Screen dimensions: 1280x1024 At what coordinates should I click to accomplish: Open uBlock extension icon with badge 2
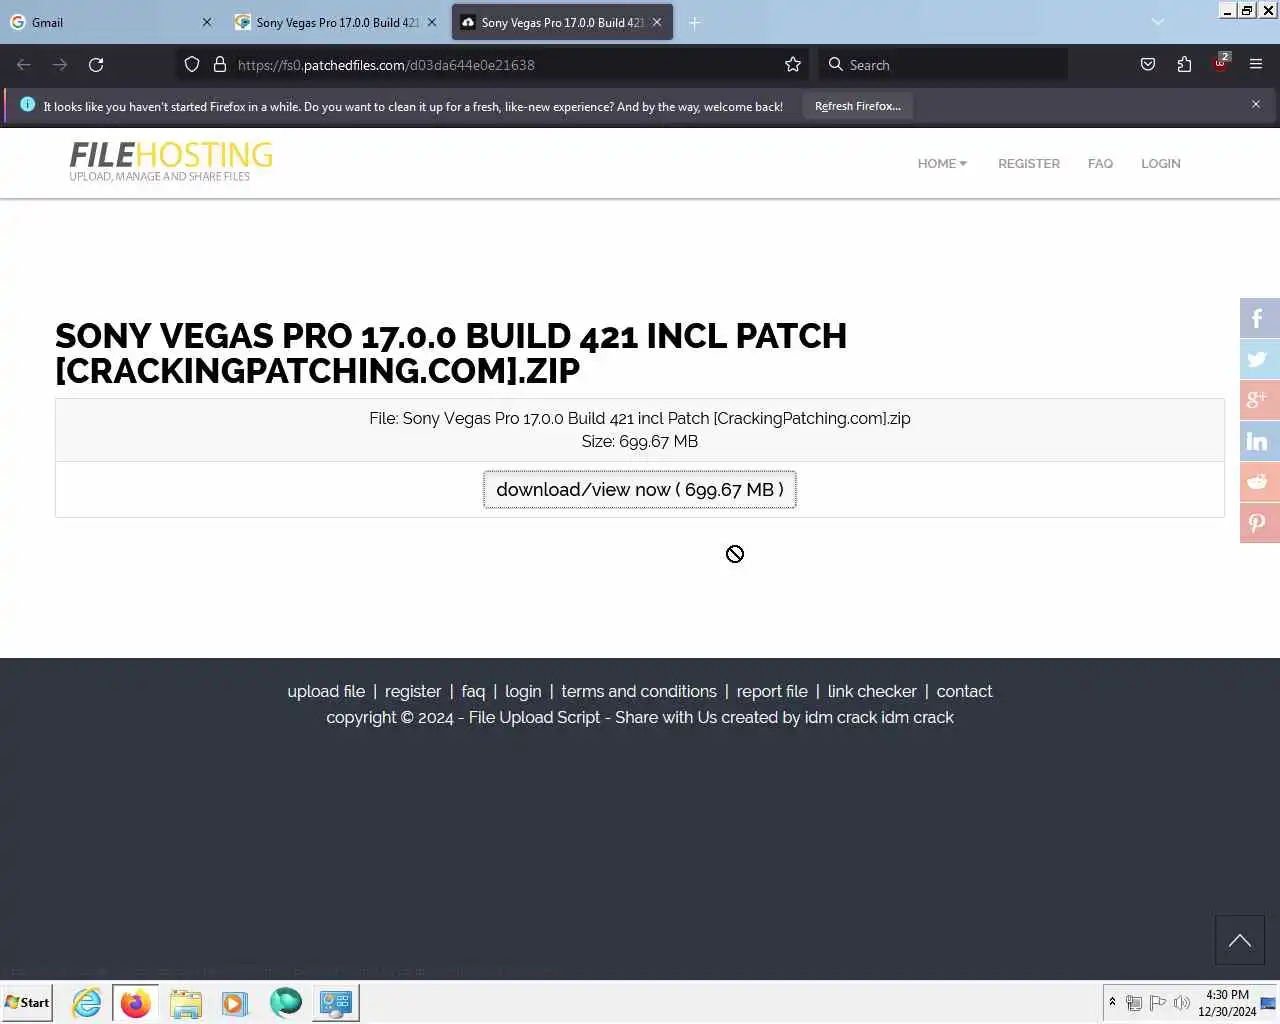coord(1221,64)
